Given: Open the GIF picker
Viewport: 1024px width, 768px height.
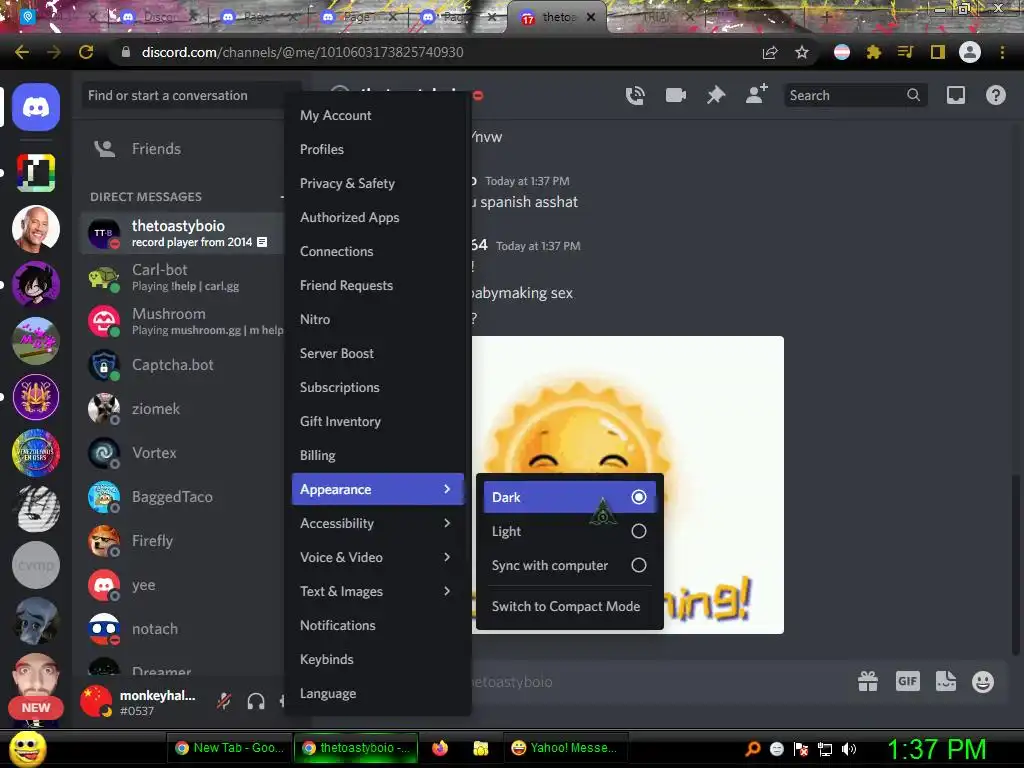Looking at the screenshot, I should [x=907, y=681].
